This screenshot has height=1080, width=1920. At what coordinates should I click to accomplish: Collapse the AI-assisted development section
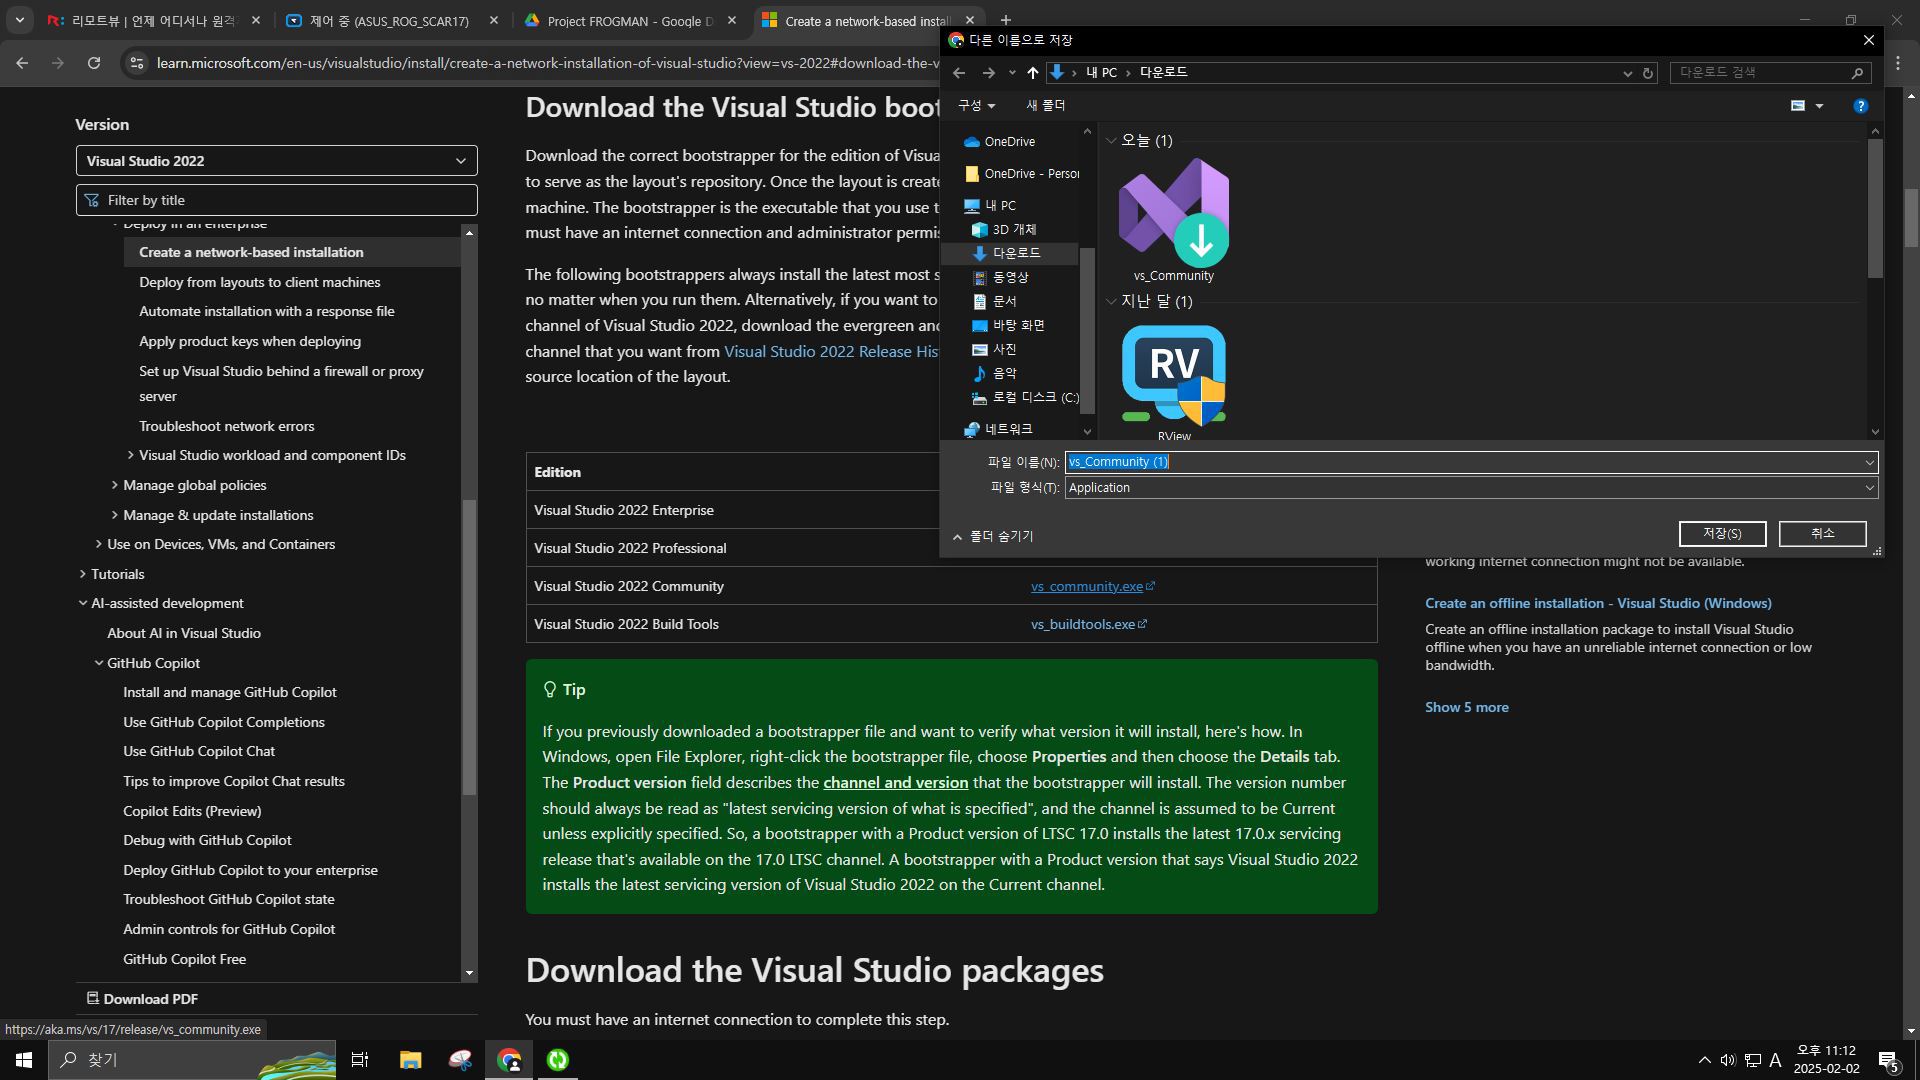(x=83, y=604)
